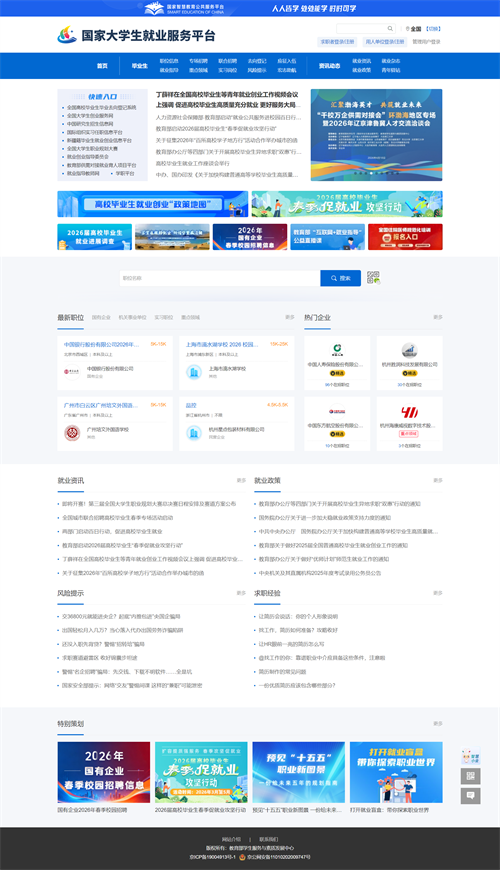This screenshot has height=870, width=500.
Task: Open 就业资讯 in the navigation bar
Action: [x=361, y=61]
